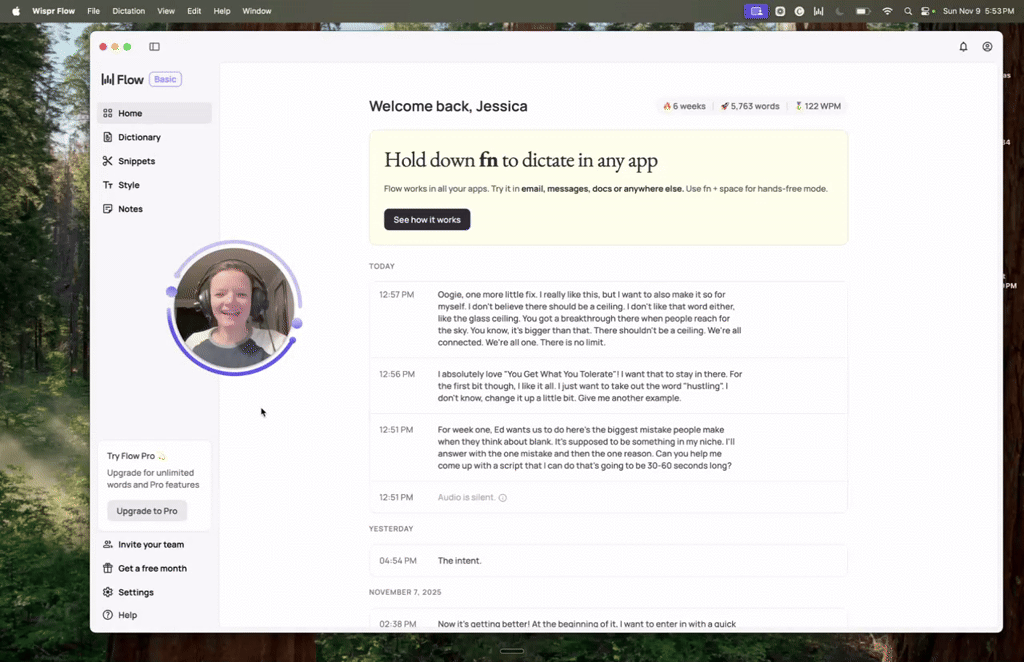Click the square record icon in menu bar
This screenshot has width=1024, height=662.
780,11
